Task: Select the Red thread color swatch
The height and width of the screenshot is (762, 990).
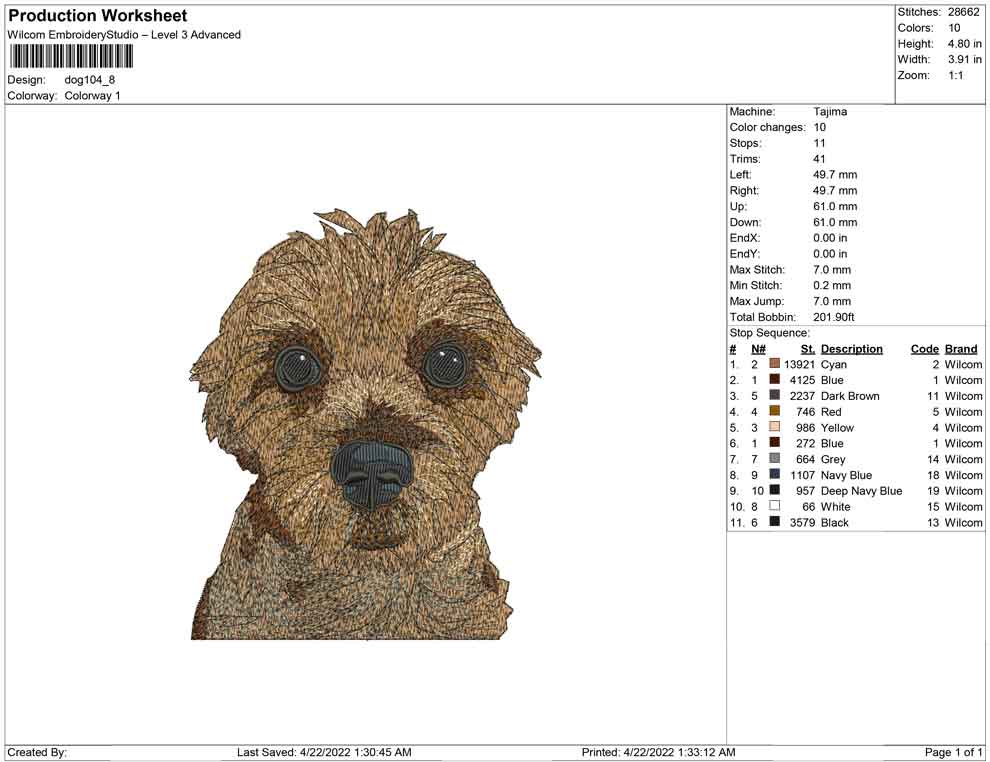Action: pos(773,412)
